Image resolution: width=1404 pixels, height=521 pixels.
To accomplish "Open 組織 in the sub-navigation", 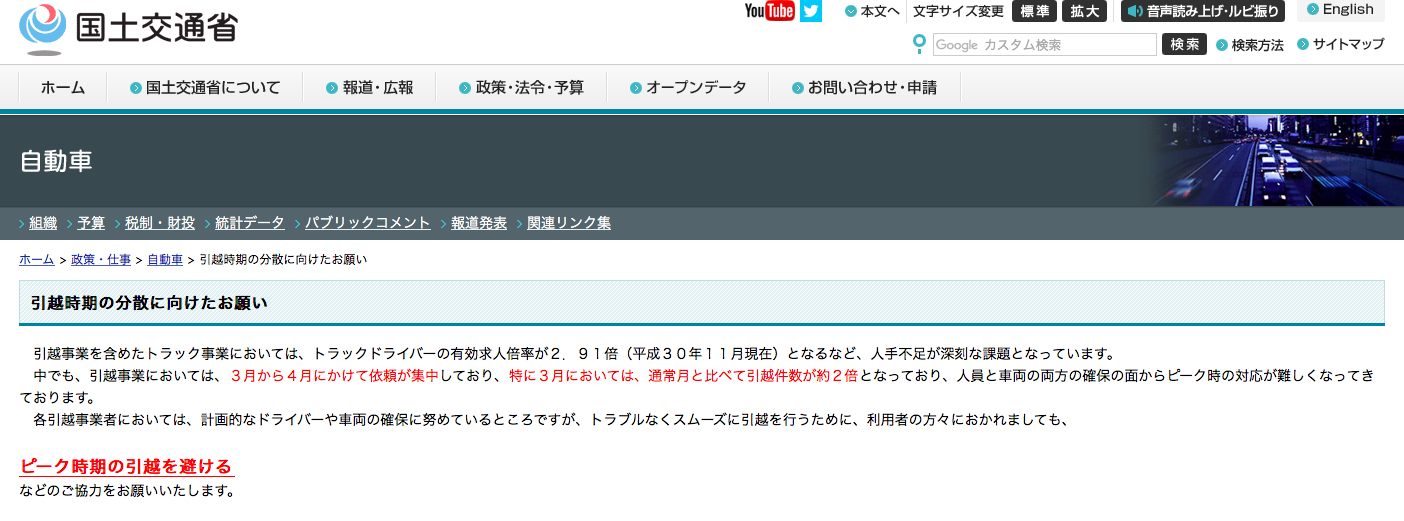I will click(x=43, y=223).
